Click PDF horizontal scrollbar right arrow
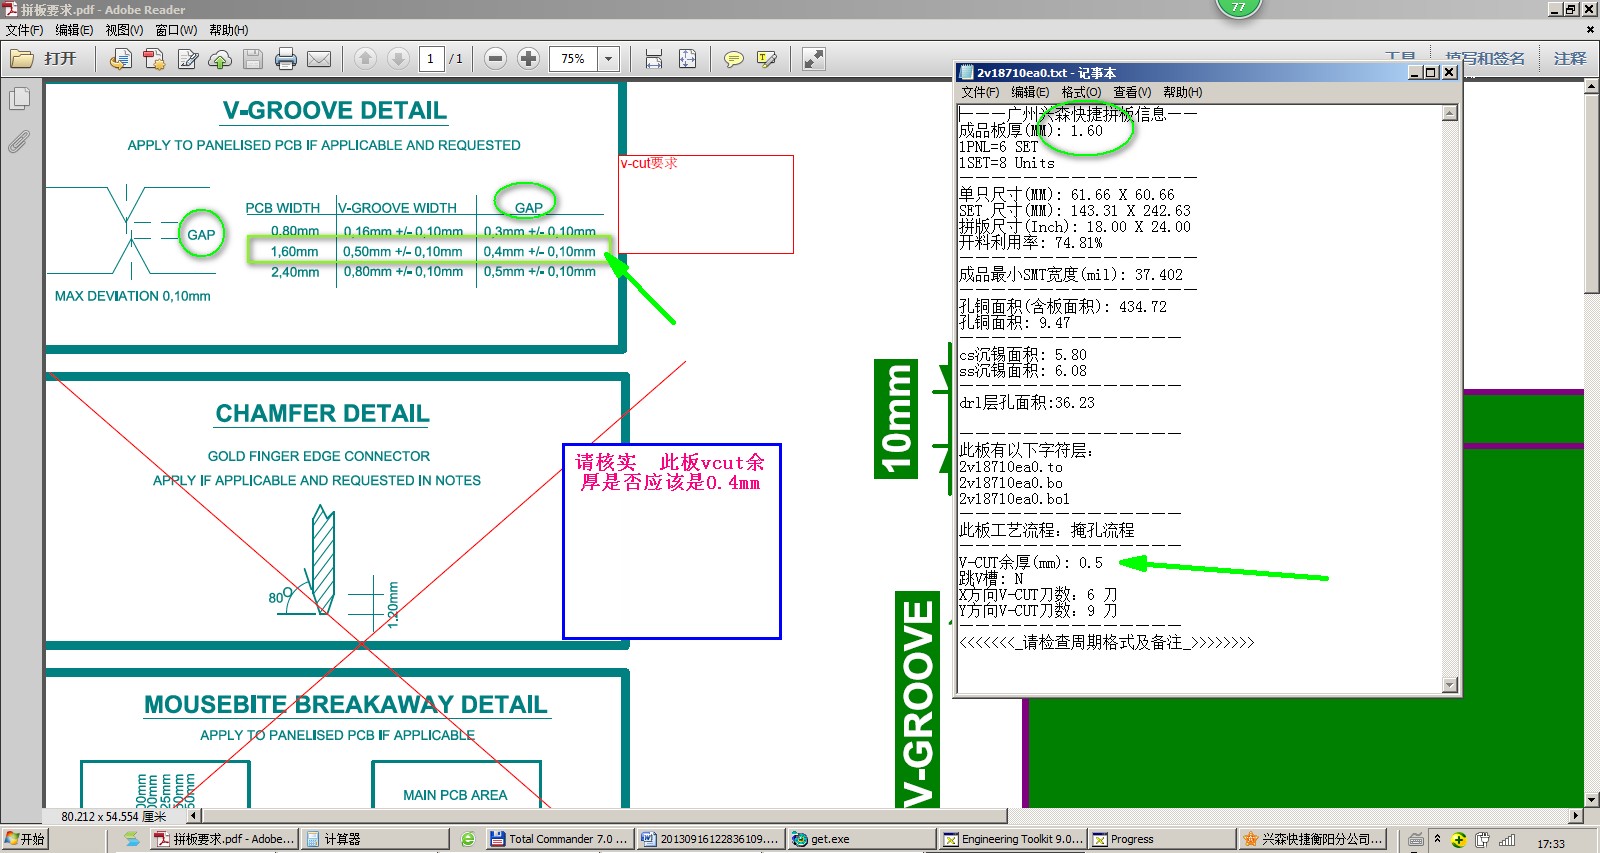1600x853 pixels. tap(1577, 816)
